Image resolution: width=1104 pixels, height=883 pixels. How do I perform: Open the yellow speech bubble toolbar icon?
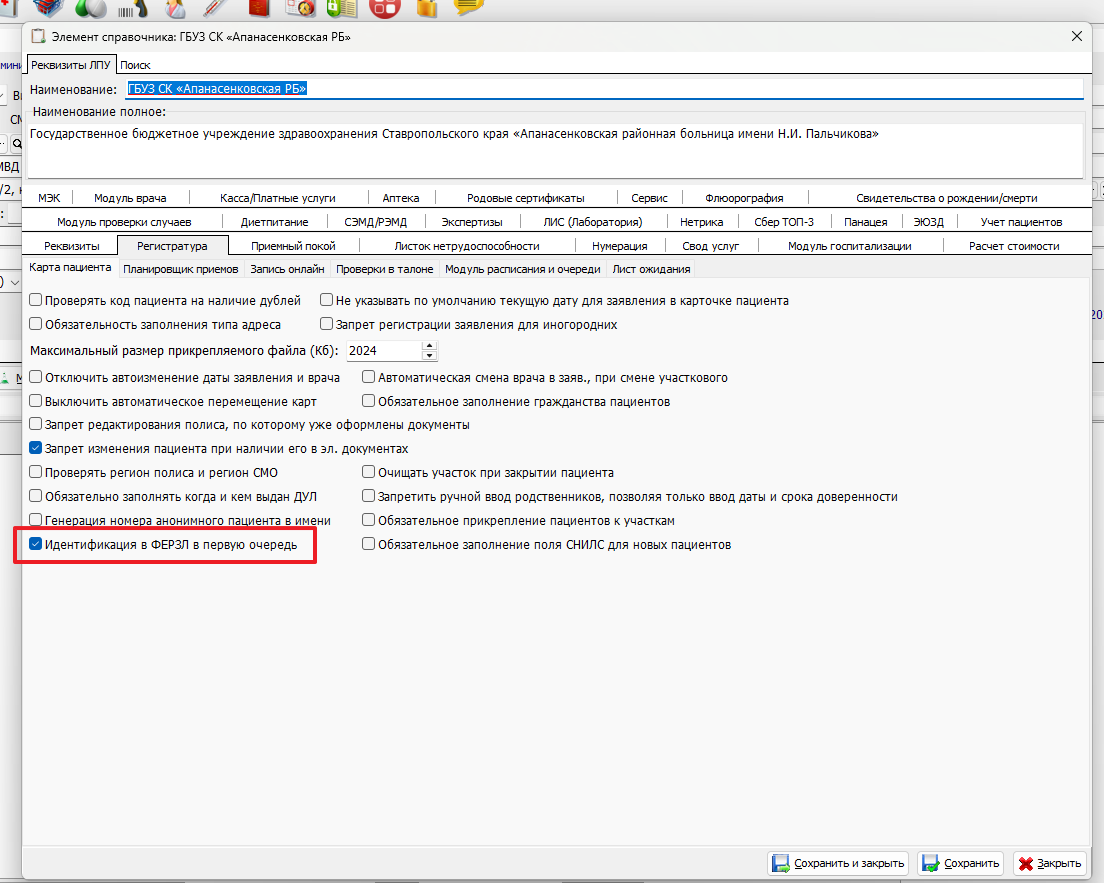469,7
